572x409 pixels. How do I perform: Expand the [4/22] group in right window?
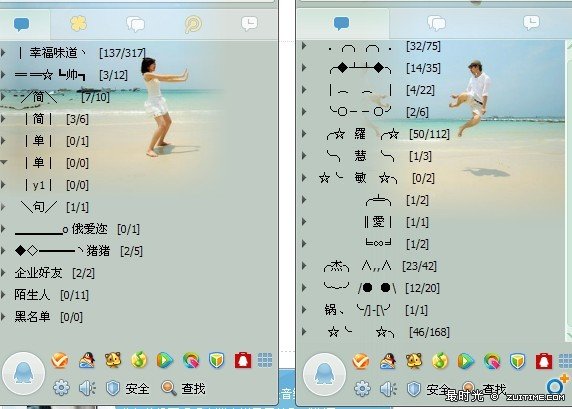coord(304,90)
